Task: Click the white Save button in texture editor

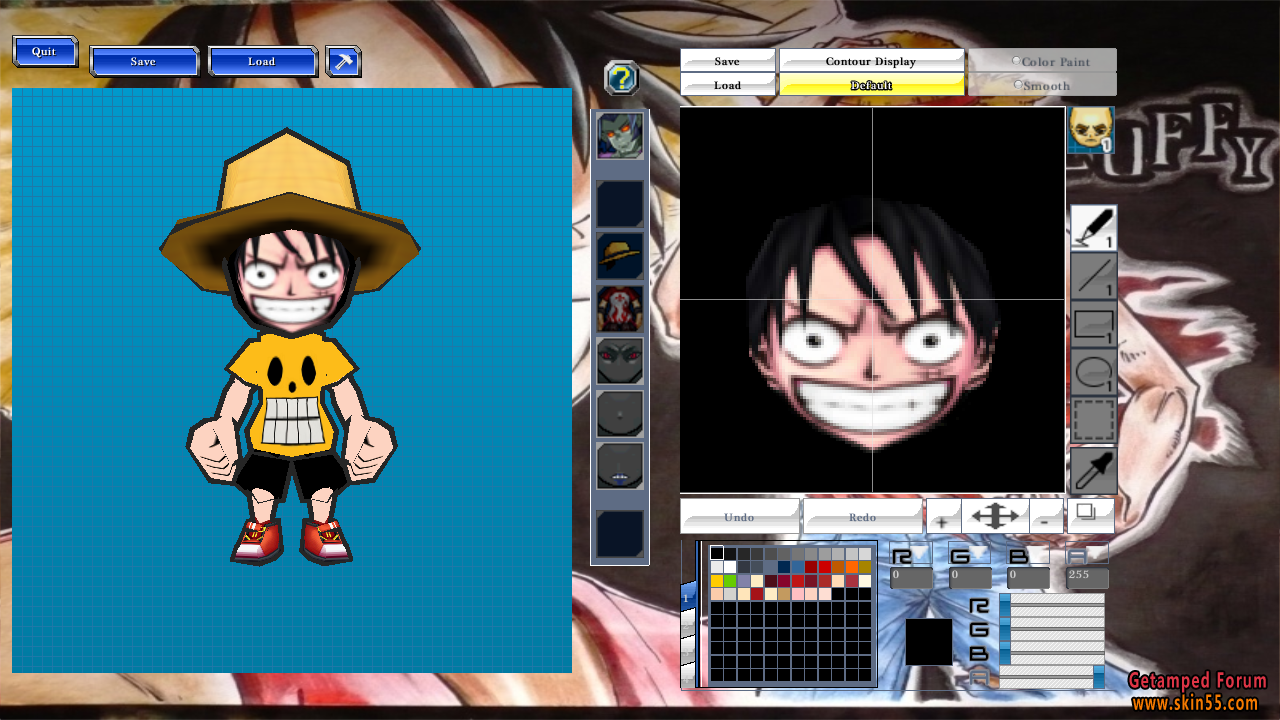Action: click(728, 61)
